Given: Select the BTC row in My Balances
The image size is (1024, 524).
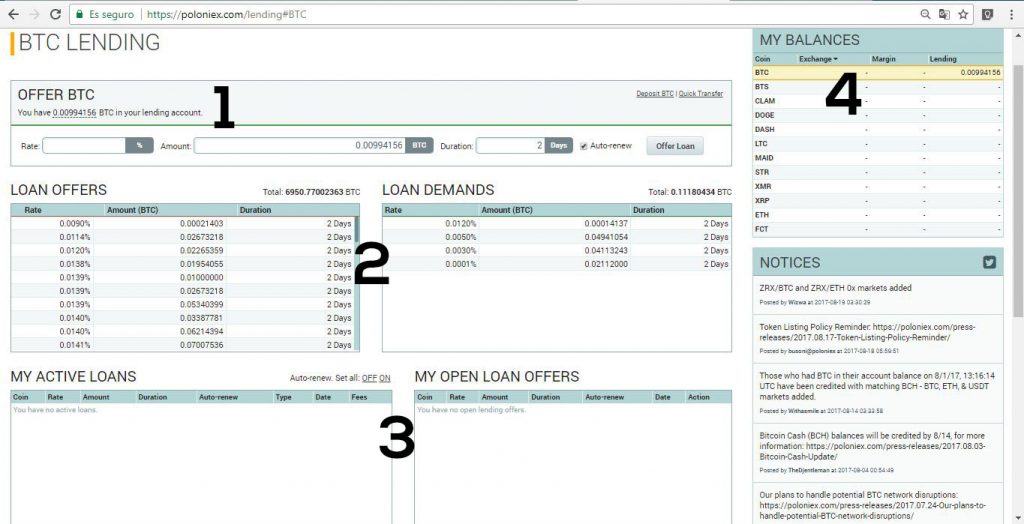Looking at the screenshot, I should 878,73.
